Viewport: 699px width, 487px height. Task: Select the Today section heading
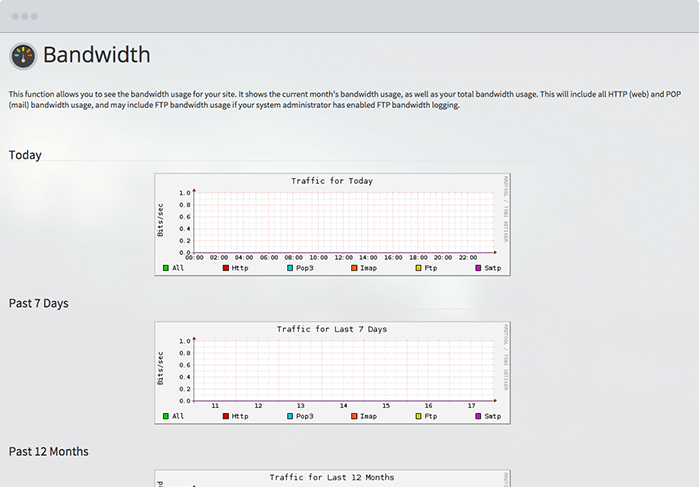(25, 155)
